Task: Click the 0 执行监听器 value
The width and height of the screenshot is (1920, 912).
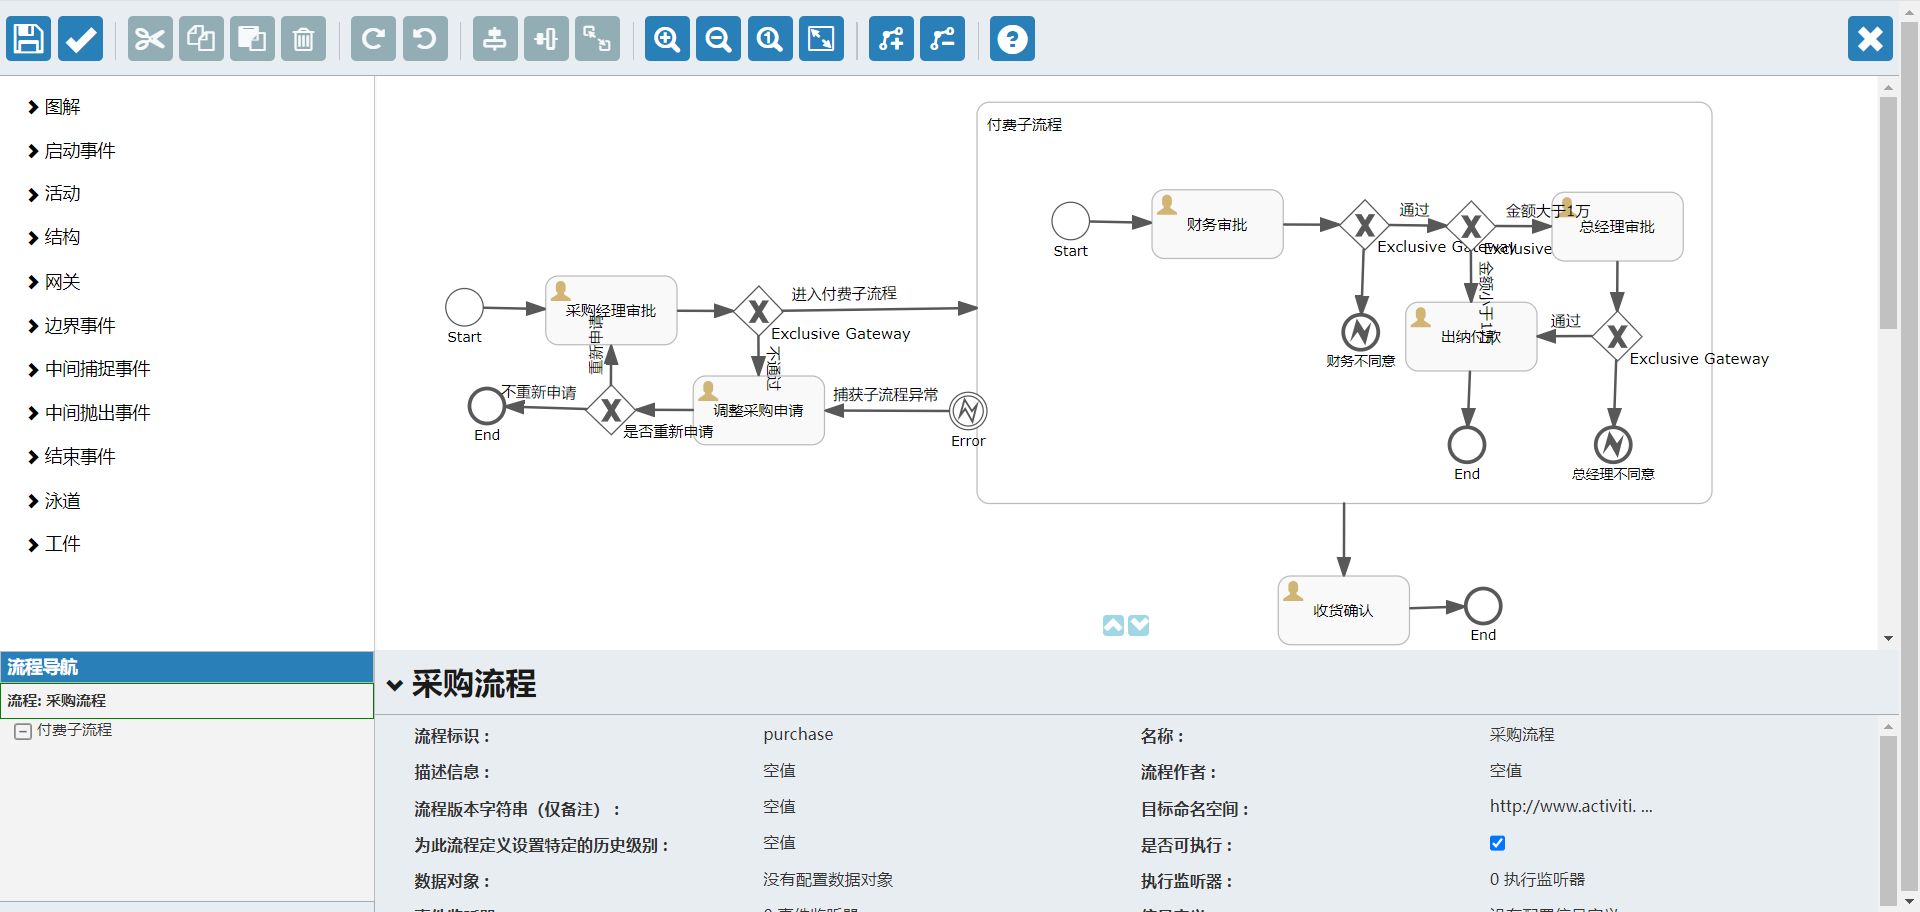Action: [1537, 880]
